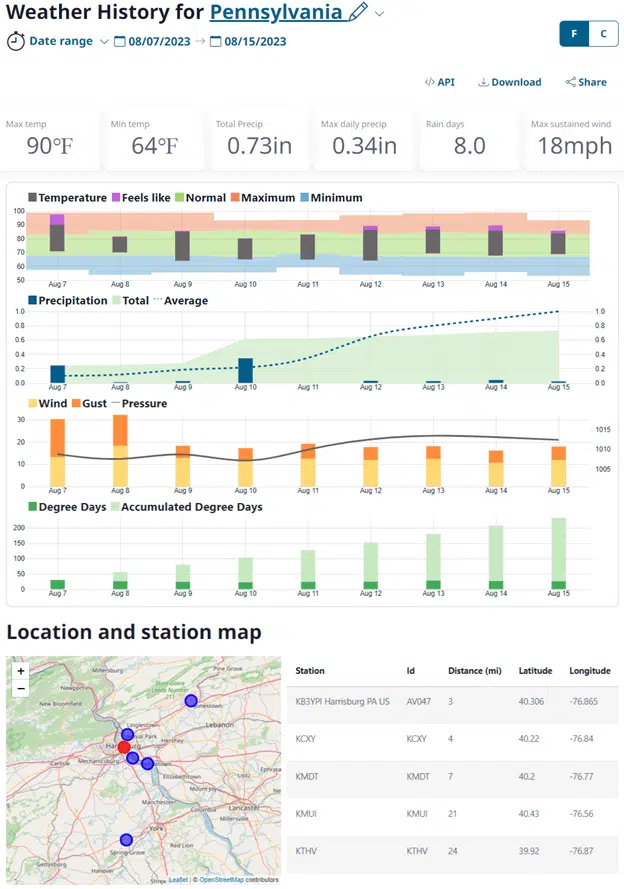This screenshot has height=889, width=624.
Task: Select Fahrenheit temperature units
Action: tap(574, 33)
